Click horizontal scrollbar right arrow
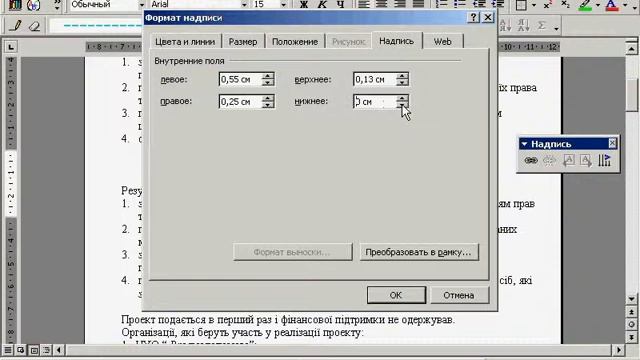 coord(619,350)
